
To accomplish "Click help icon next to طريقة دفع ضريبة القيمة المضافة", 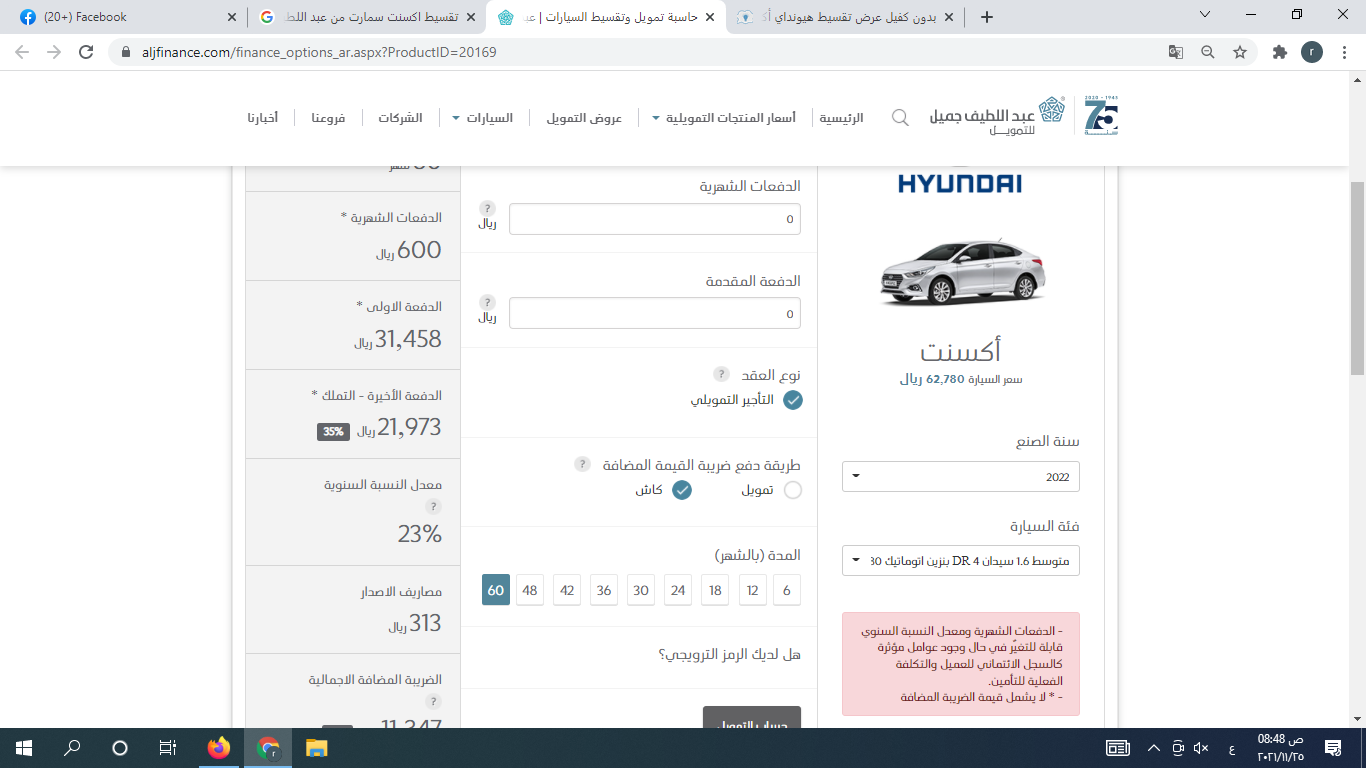I will [582, 464].
